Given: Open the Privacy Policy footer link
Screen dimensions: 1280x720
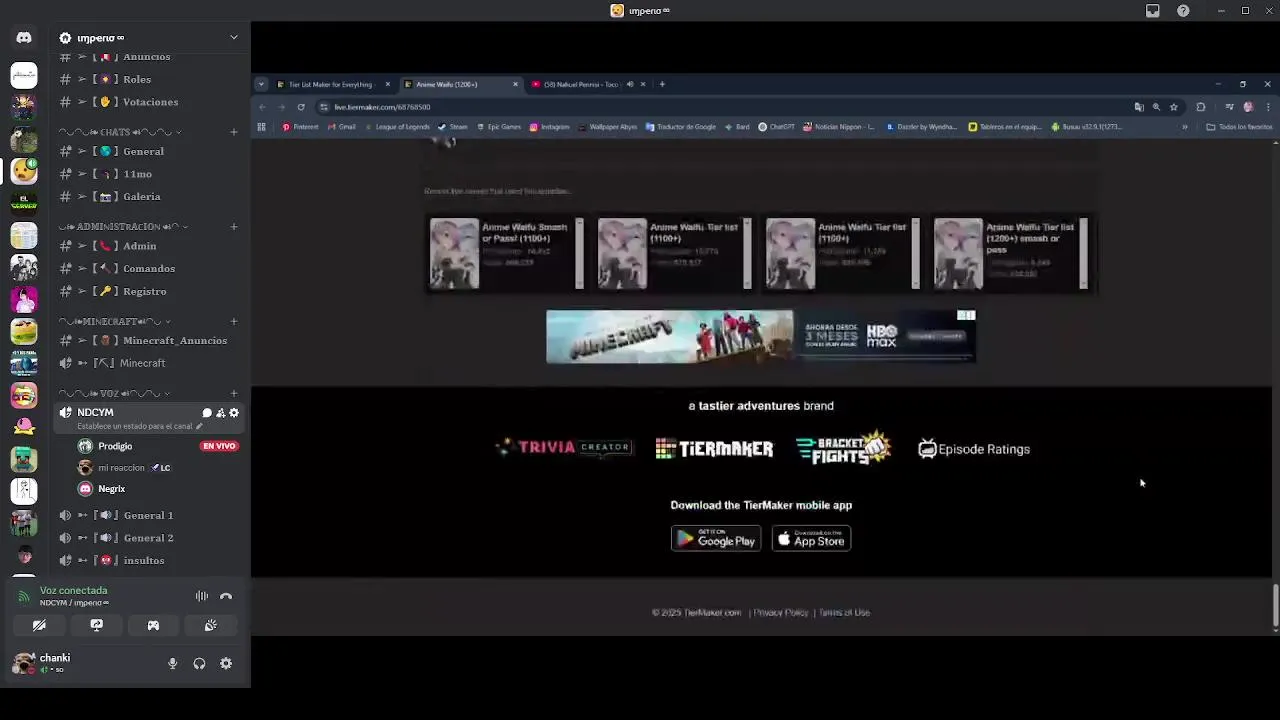Looking at the screenshot, I should click(781, 612).
